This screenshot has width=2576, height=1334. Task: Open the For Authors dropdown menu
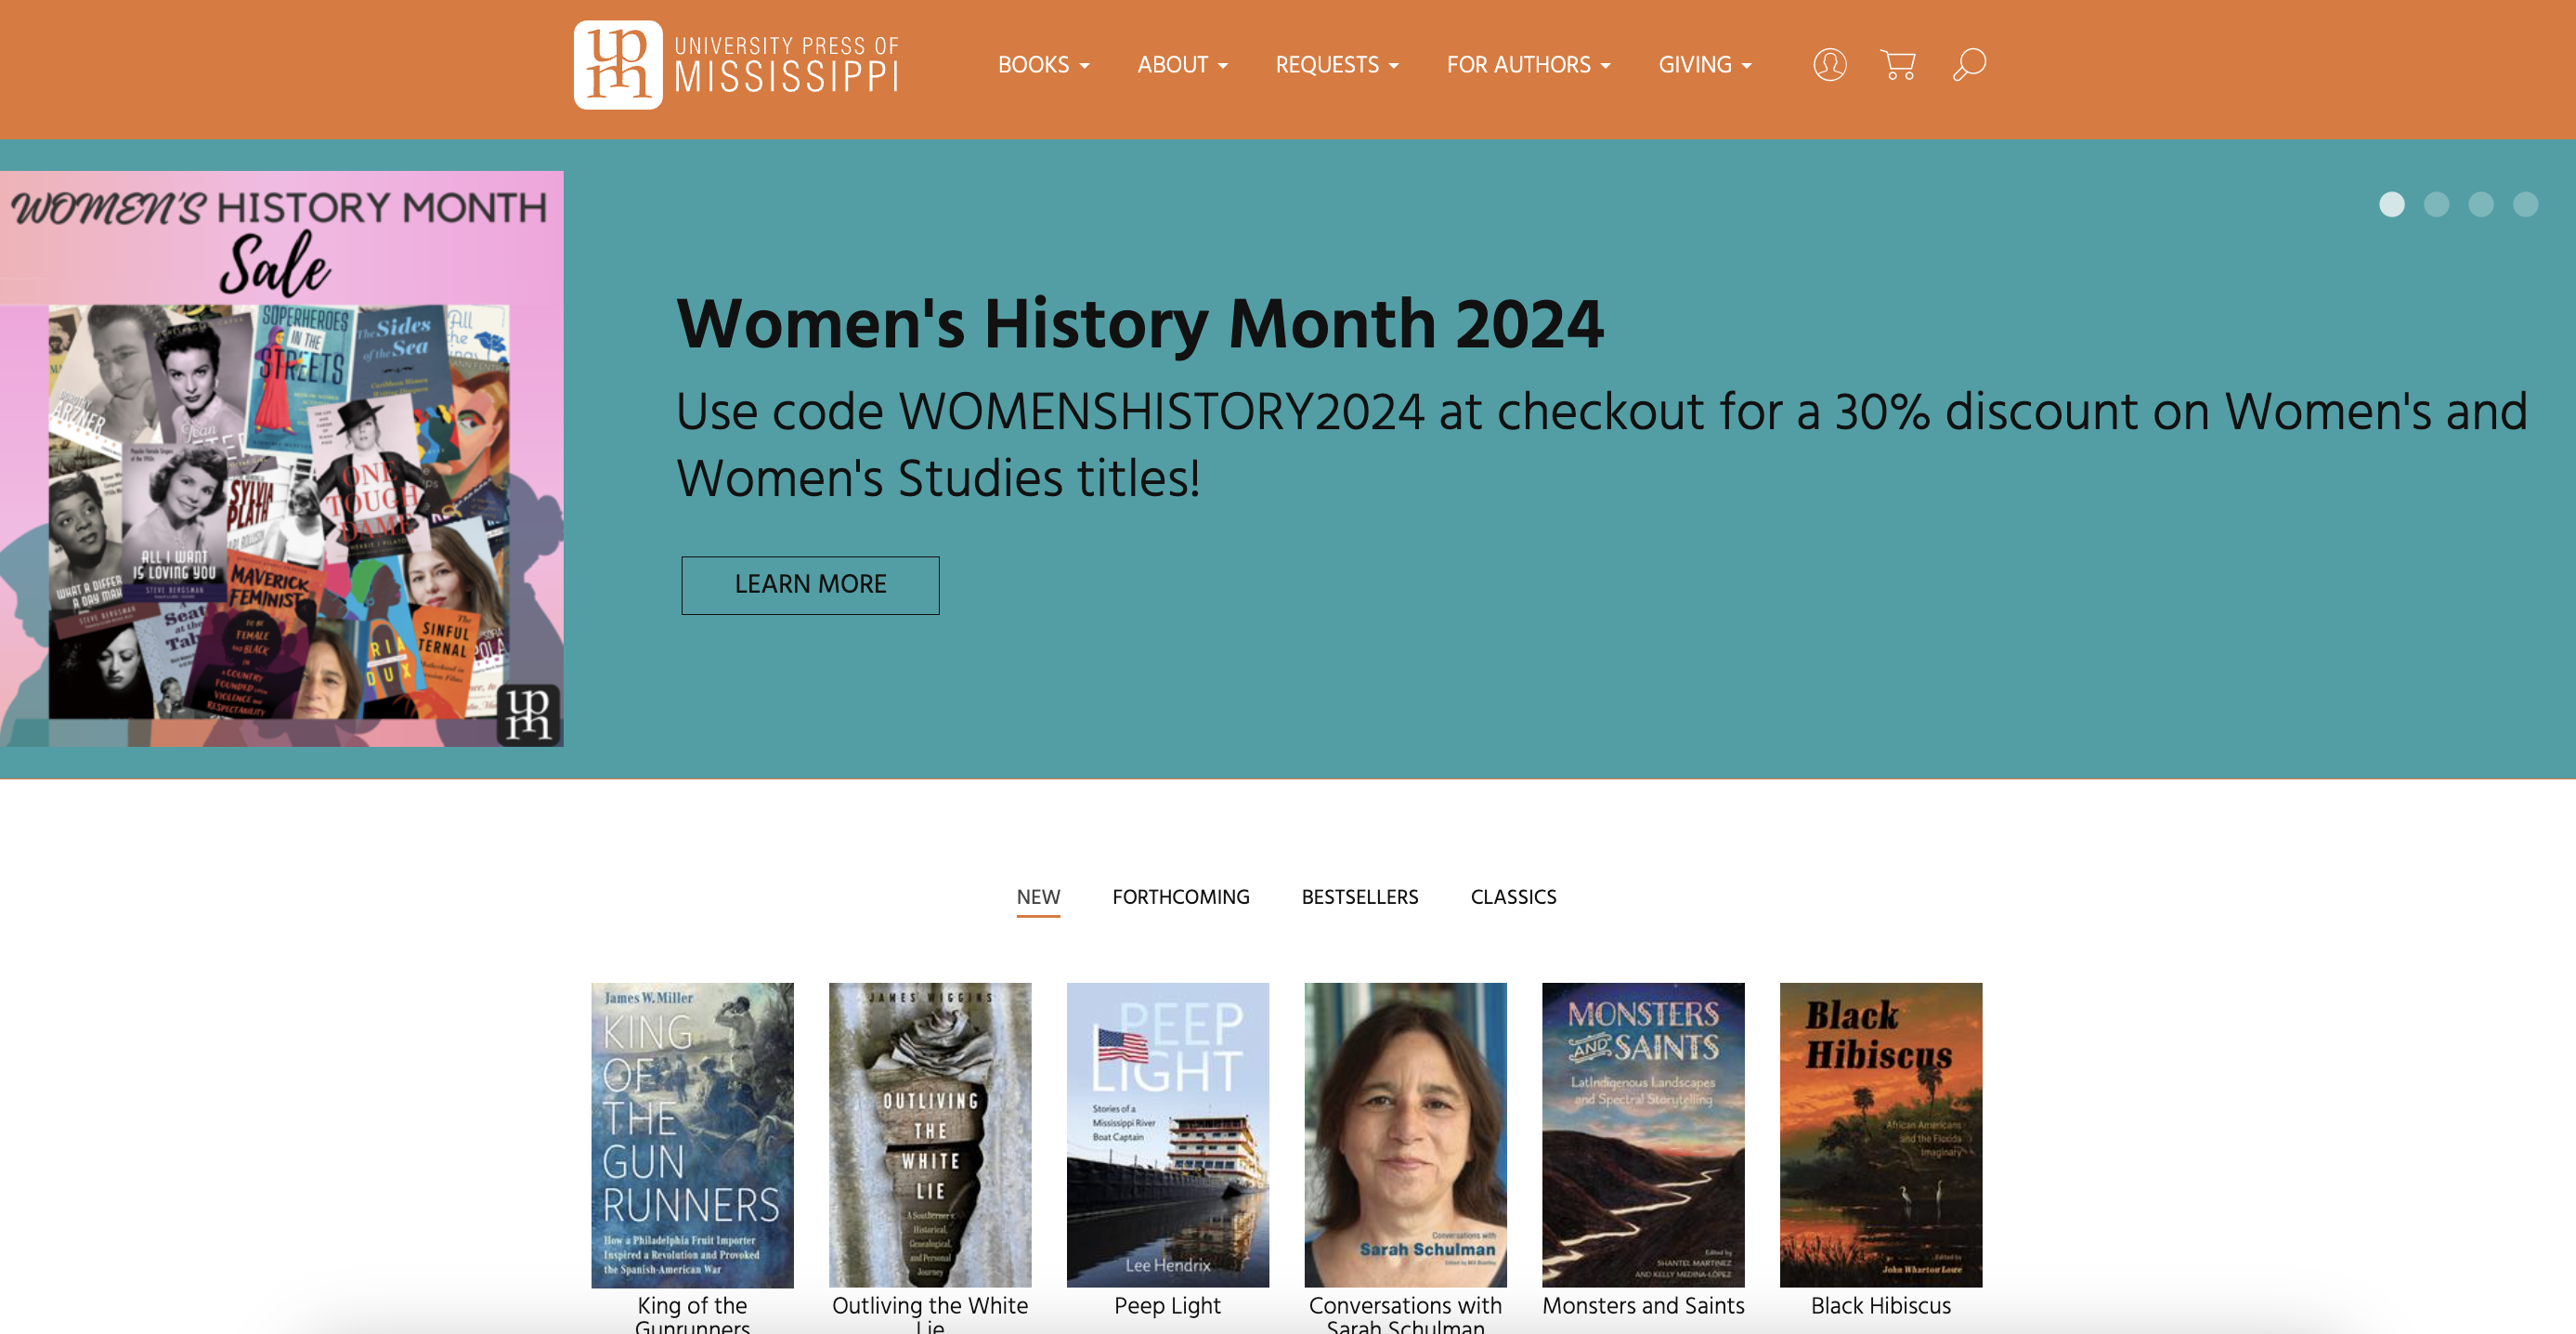[x=1528, y=65]
